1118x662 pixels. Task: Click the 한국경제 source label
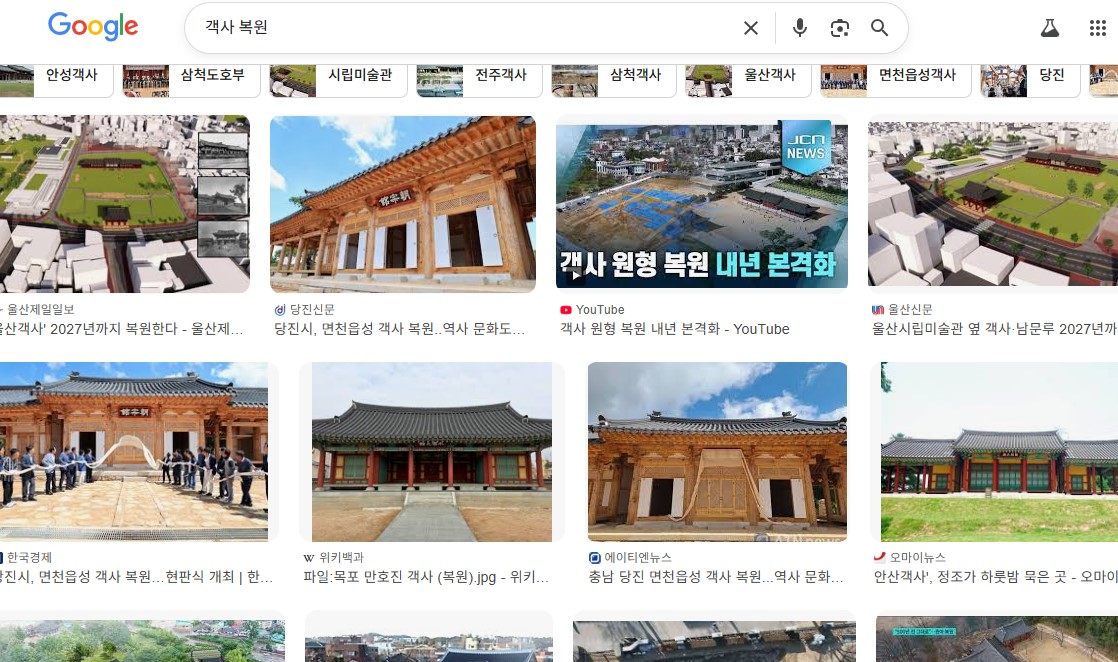29,557
